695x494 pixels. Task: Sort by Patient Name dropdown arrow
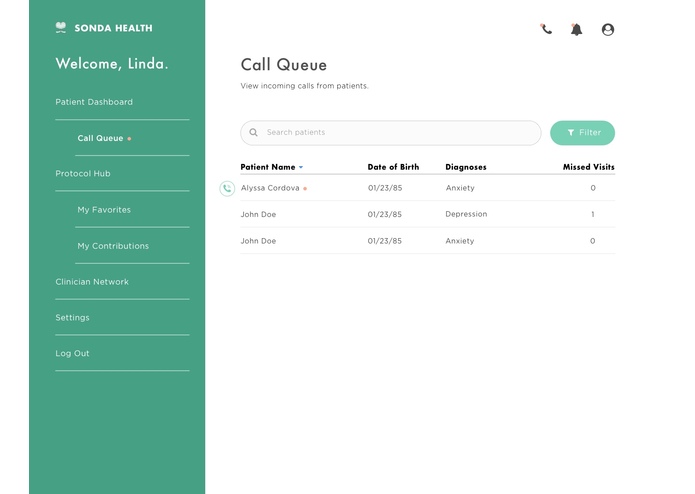(301, 167)
